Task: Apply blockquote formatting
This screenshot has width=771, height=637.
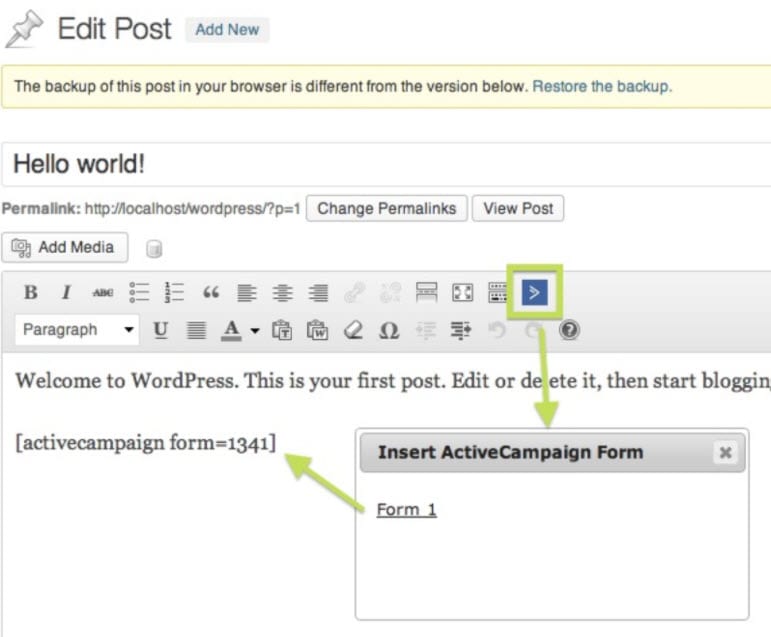Action: coord(211,293)
